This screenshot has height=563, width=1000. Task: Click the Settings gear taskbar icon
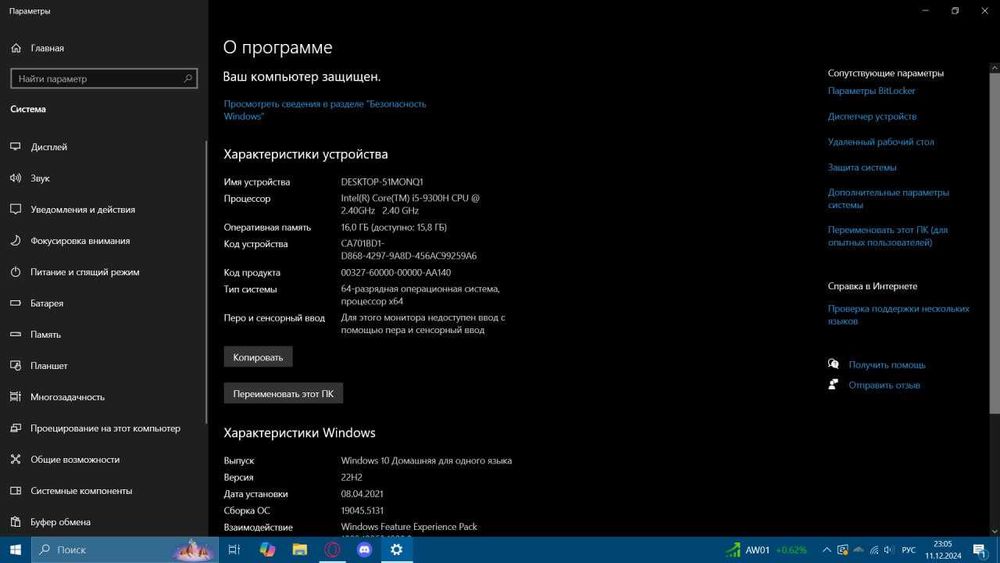click(397, 550)
